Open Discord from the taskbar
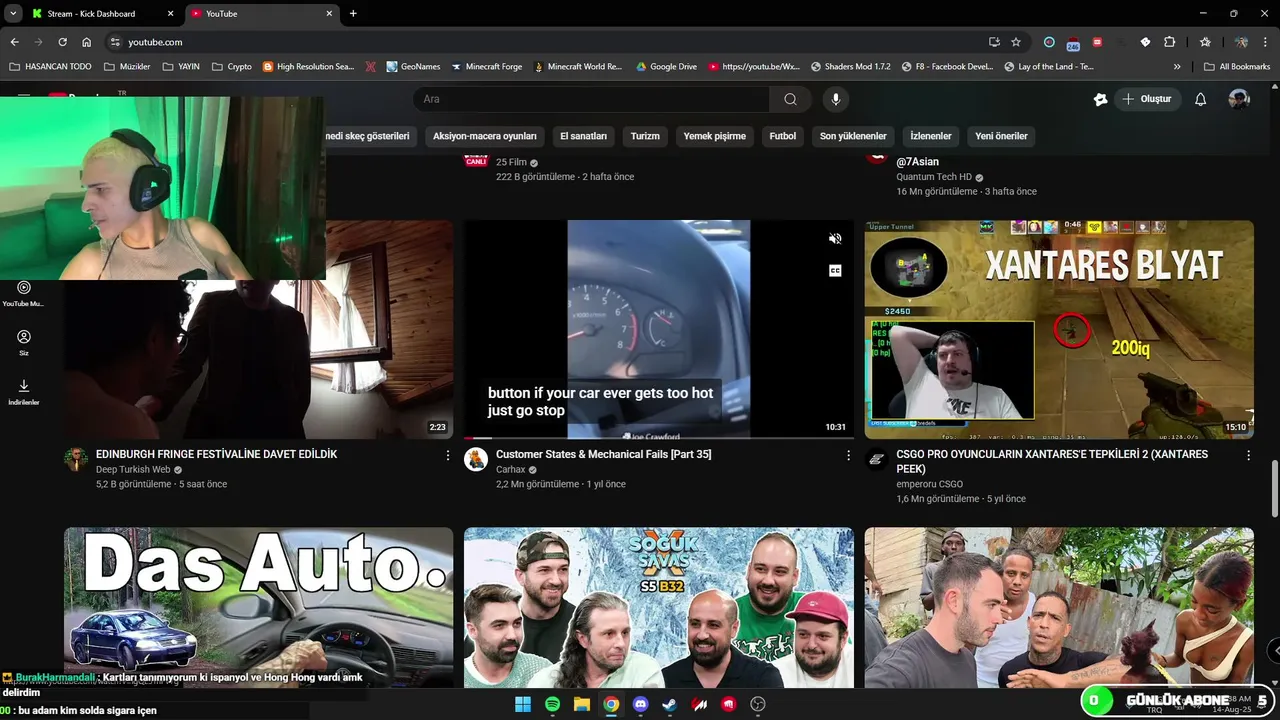This screenshot has height=720, width=1280. 640,704
